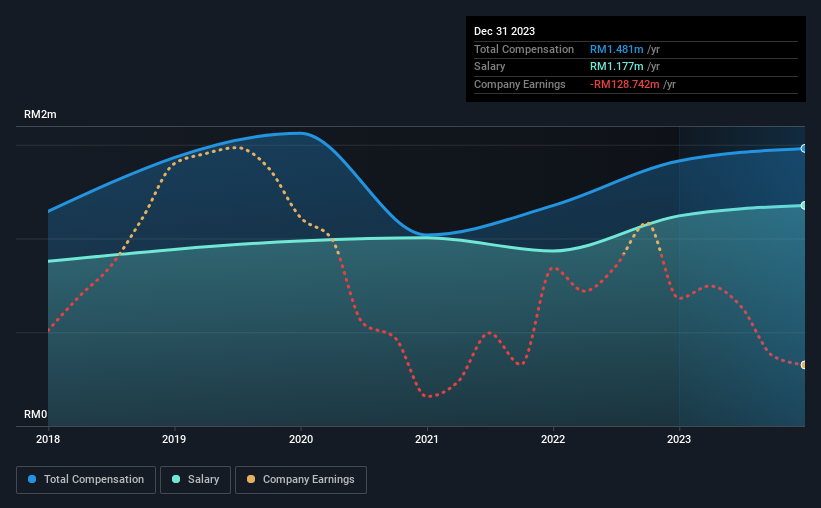This screenshot has height=508, width=821.
Task: Click the RM1.481m total compensation value
Action: point(616,49)
